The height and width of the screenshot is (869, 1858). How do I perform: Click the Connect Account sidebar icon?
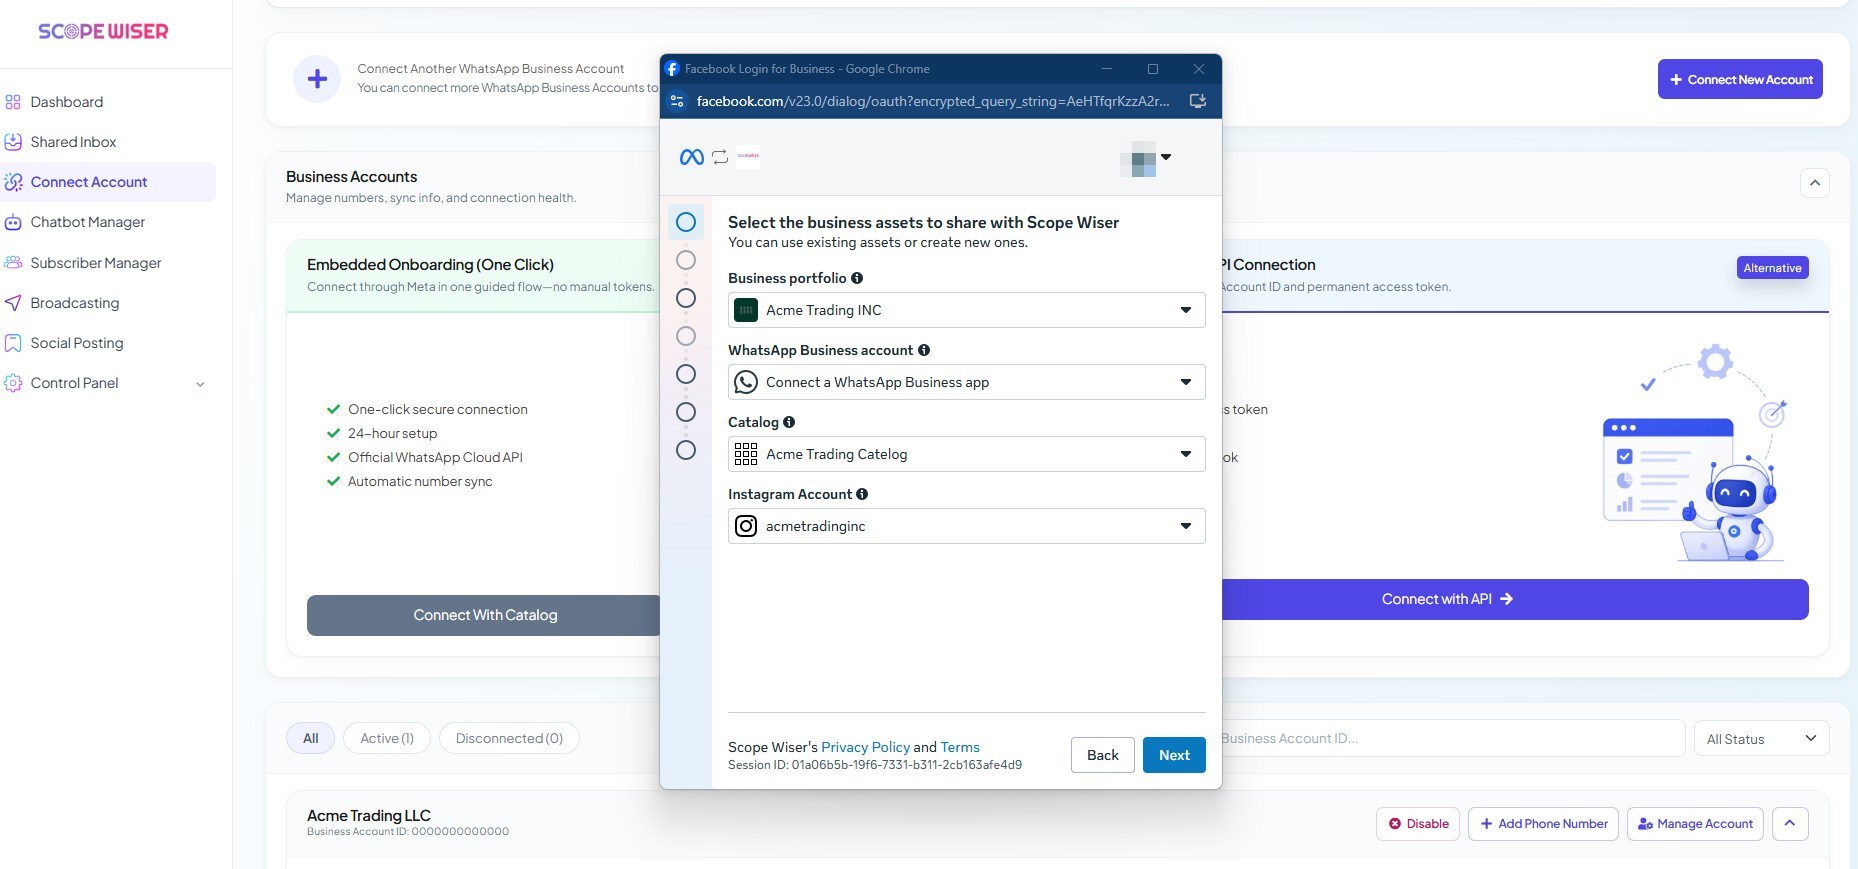13,182
